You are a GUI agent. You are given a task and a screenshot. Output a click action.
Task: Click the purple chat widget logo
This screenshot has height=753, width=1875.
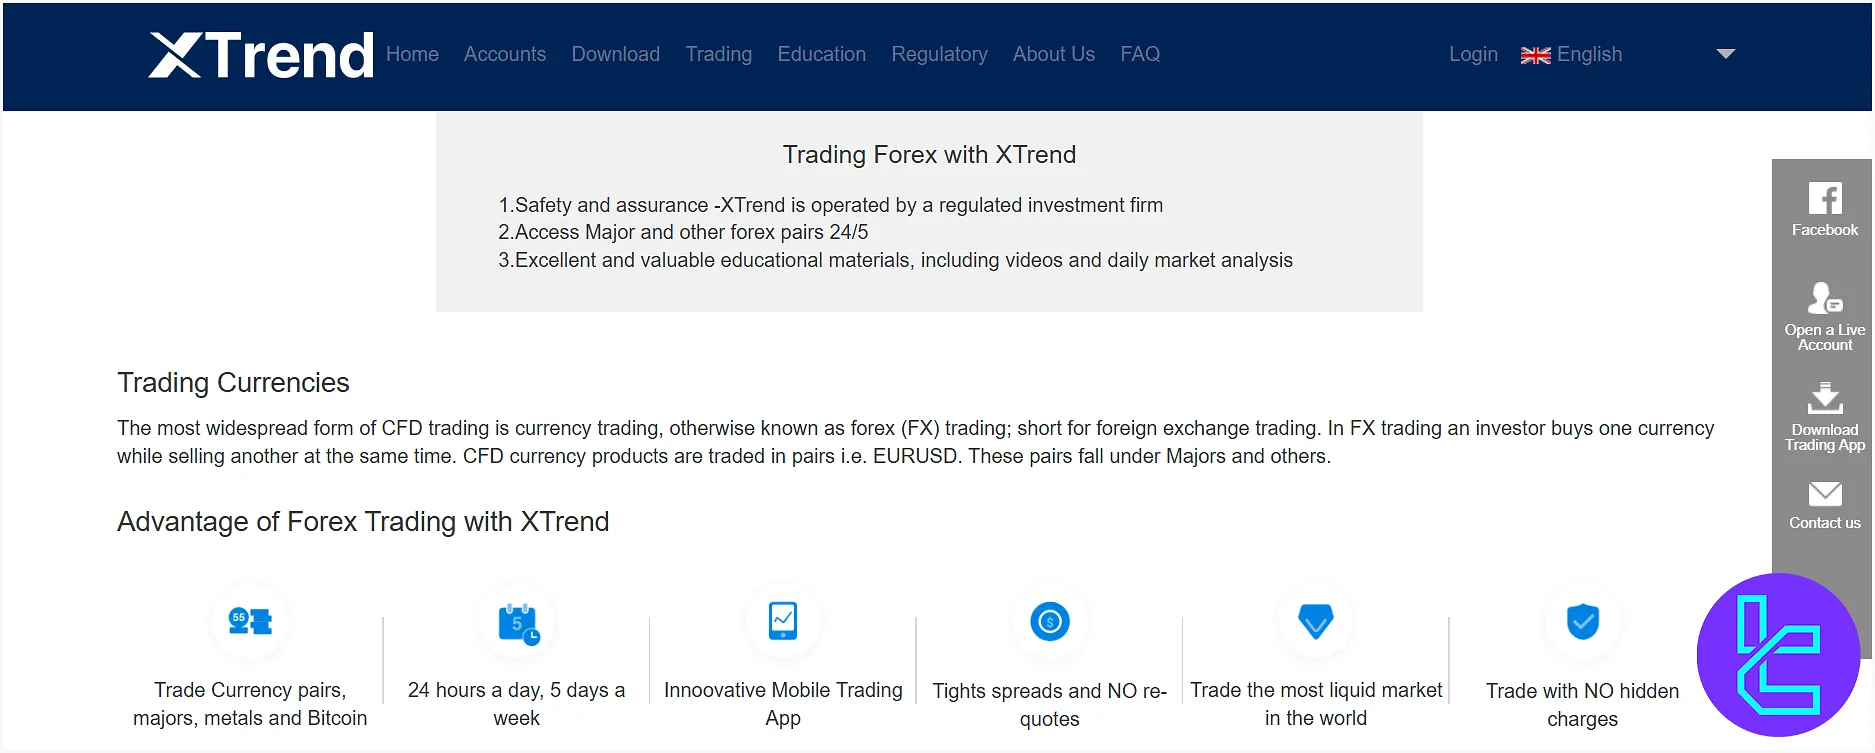(1779, 655)
